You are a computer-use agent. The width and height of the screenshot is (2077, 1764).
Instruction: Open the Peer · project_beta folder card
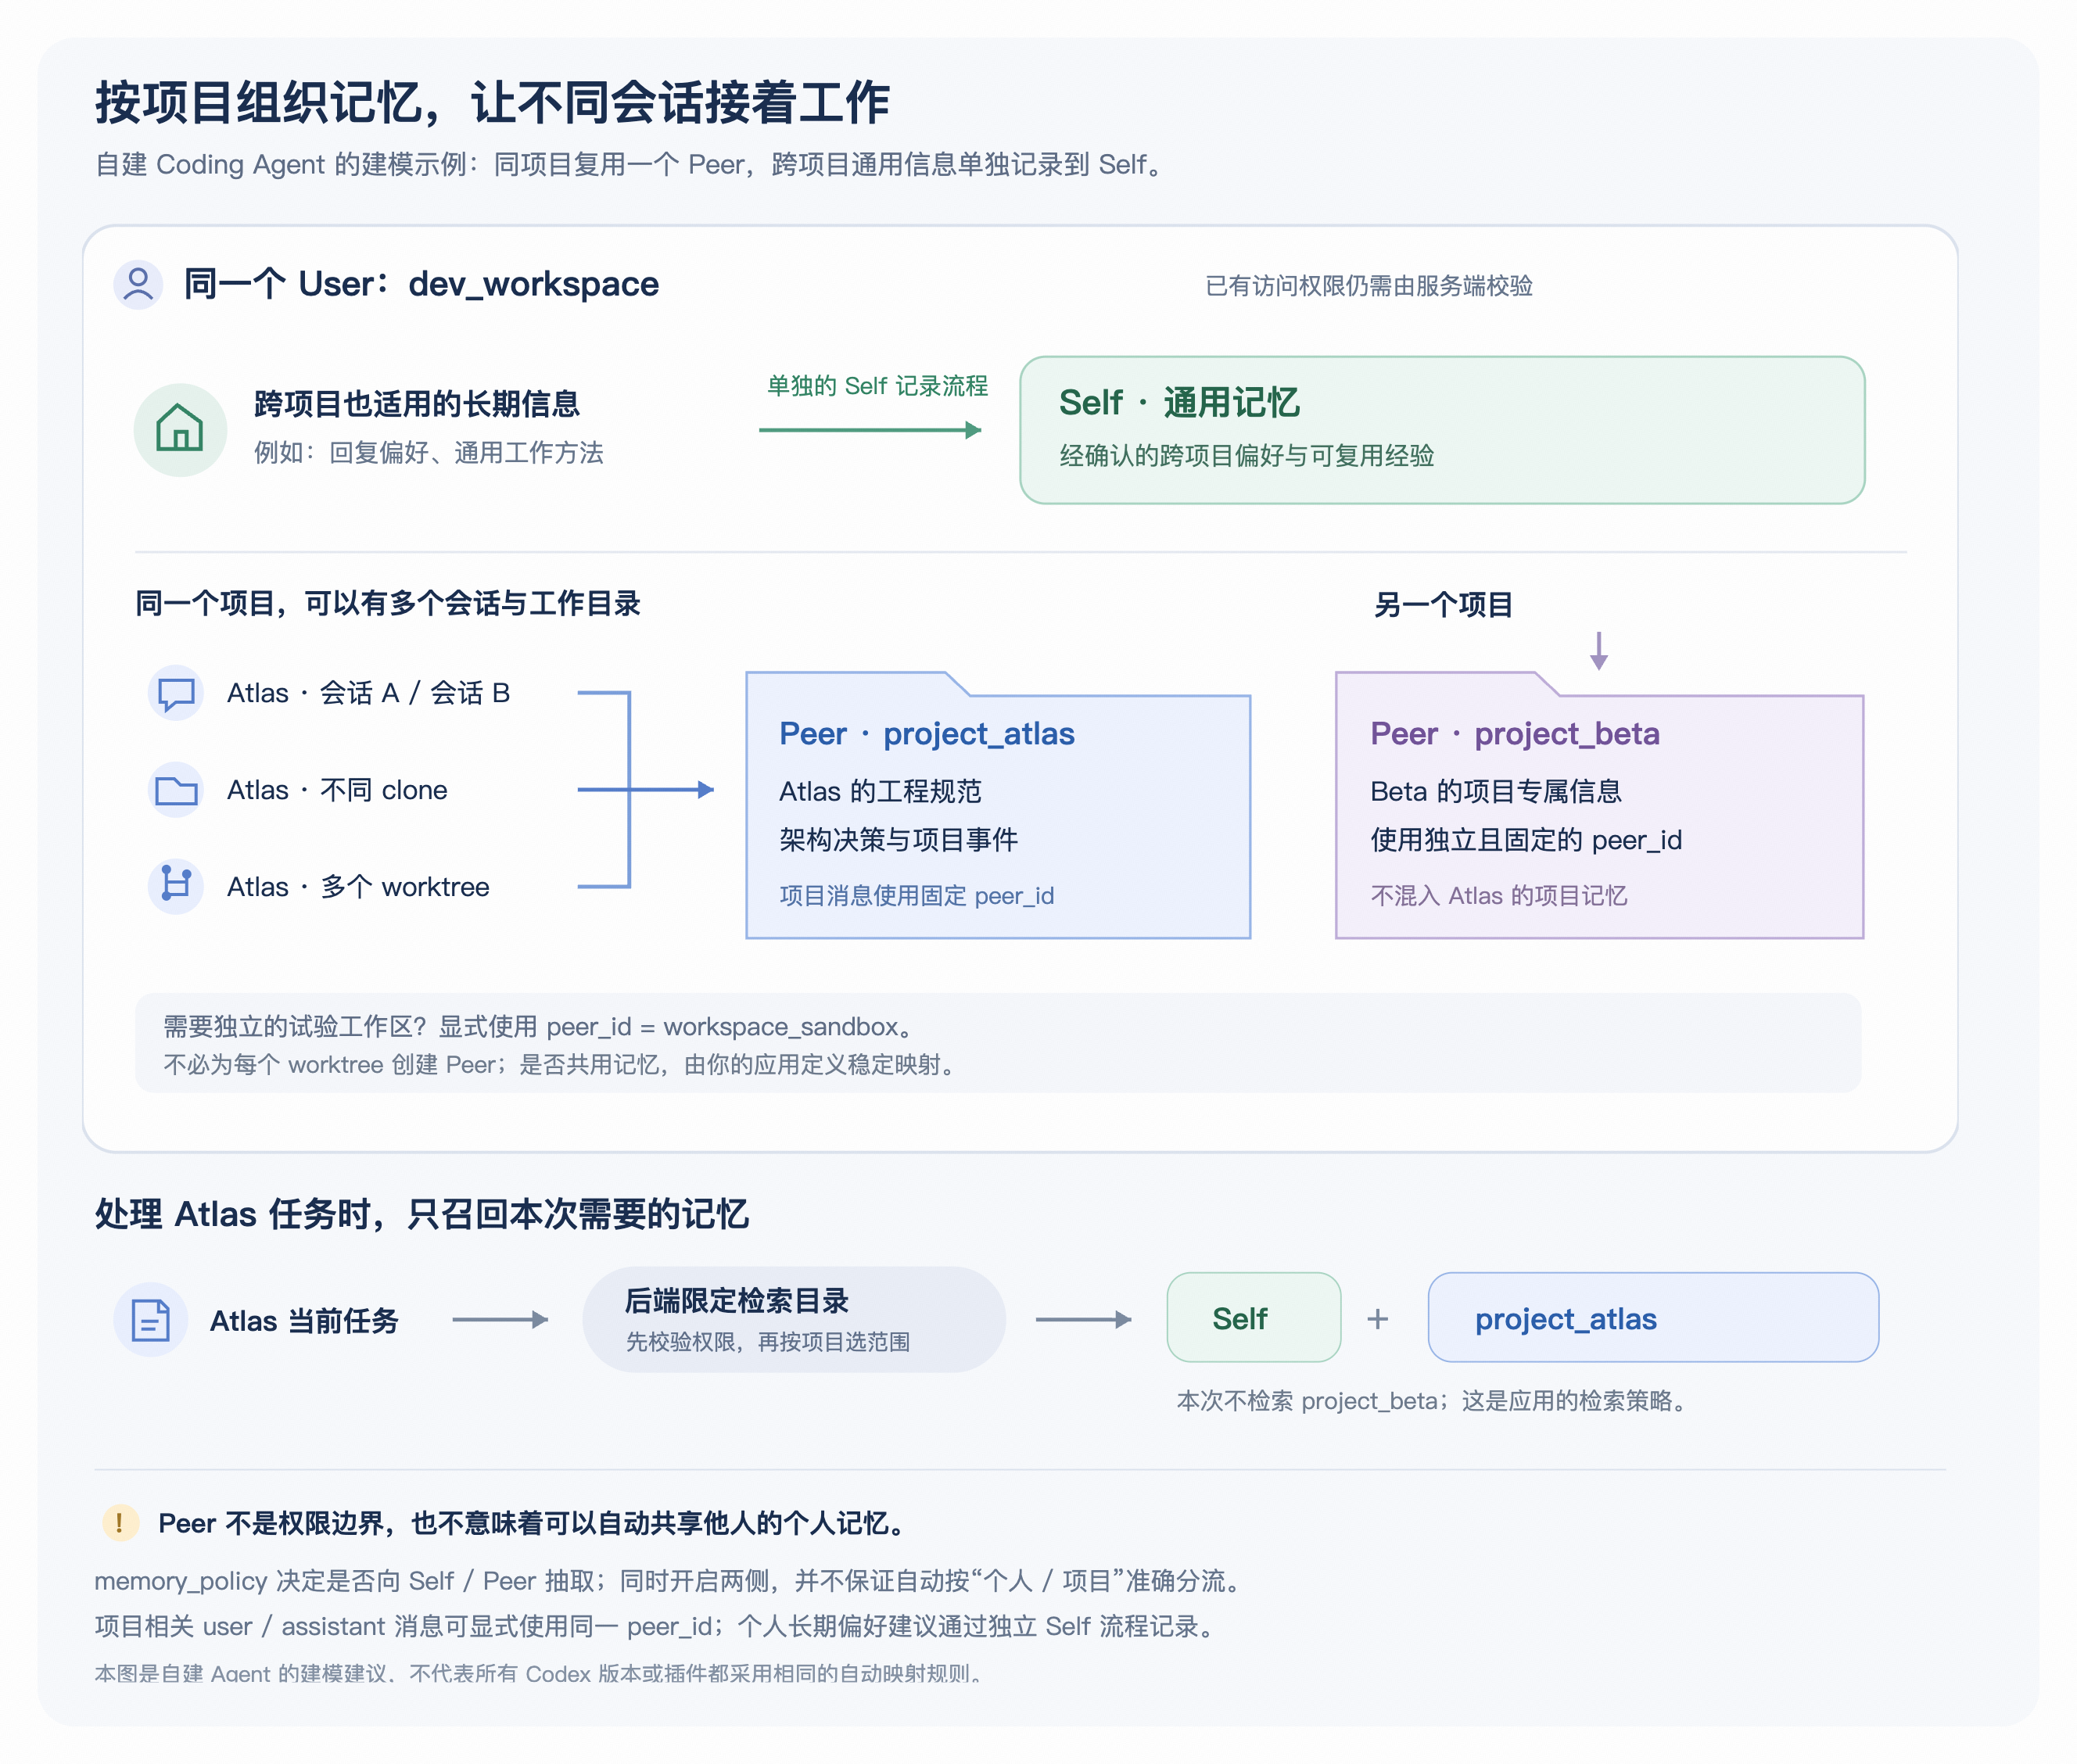[x=1599, y=805]
